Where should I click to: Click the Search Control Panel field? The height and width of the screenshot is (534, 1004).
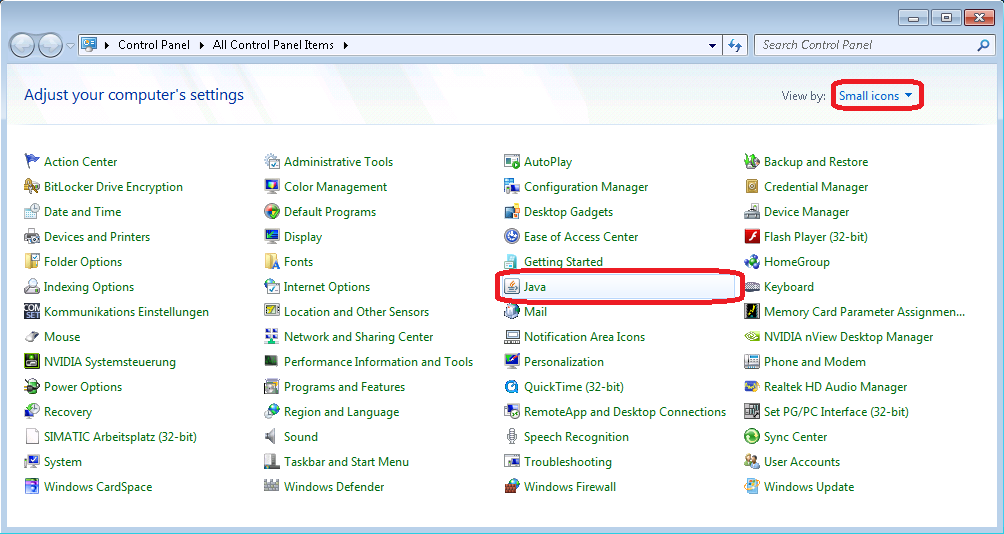[x=864, y=45]
